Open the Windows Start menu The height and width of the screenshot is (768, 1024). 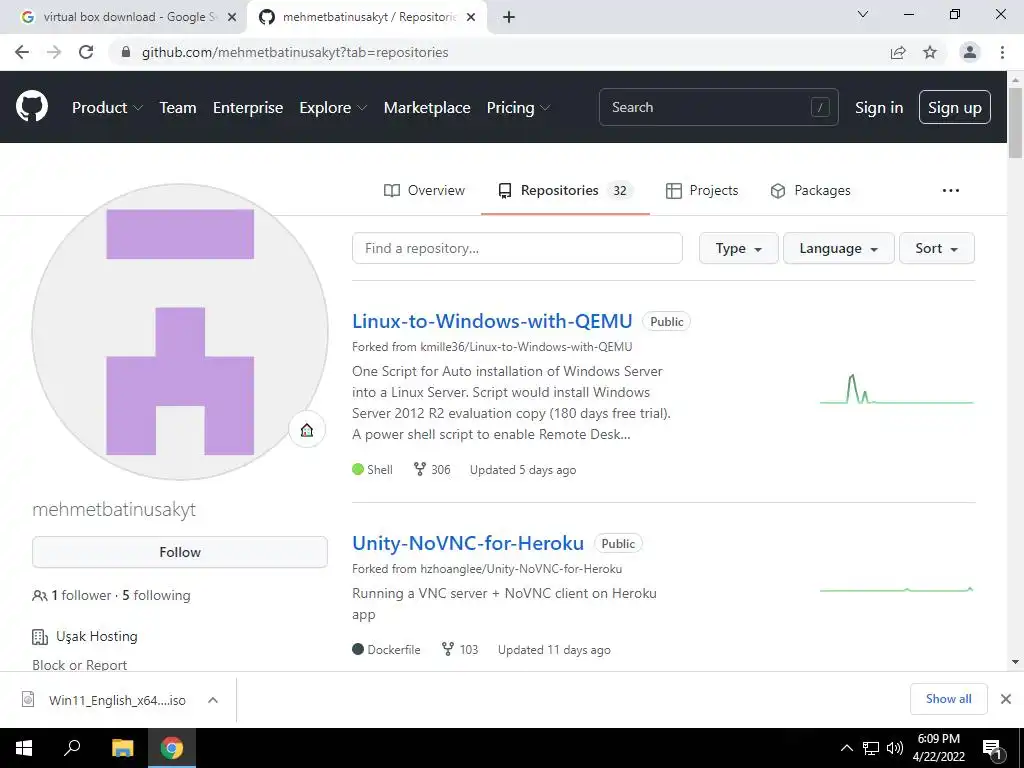click(x=24, y=748)
